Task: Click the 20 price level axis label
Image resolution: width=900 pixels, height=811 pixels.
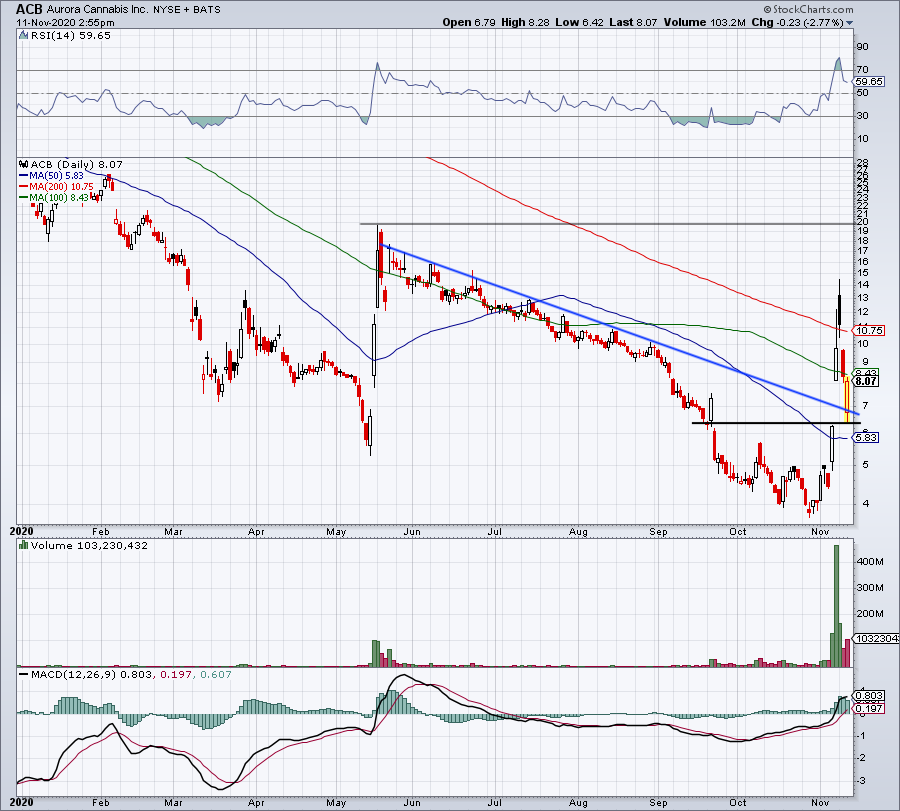Action: coord(862,222)
